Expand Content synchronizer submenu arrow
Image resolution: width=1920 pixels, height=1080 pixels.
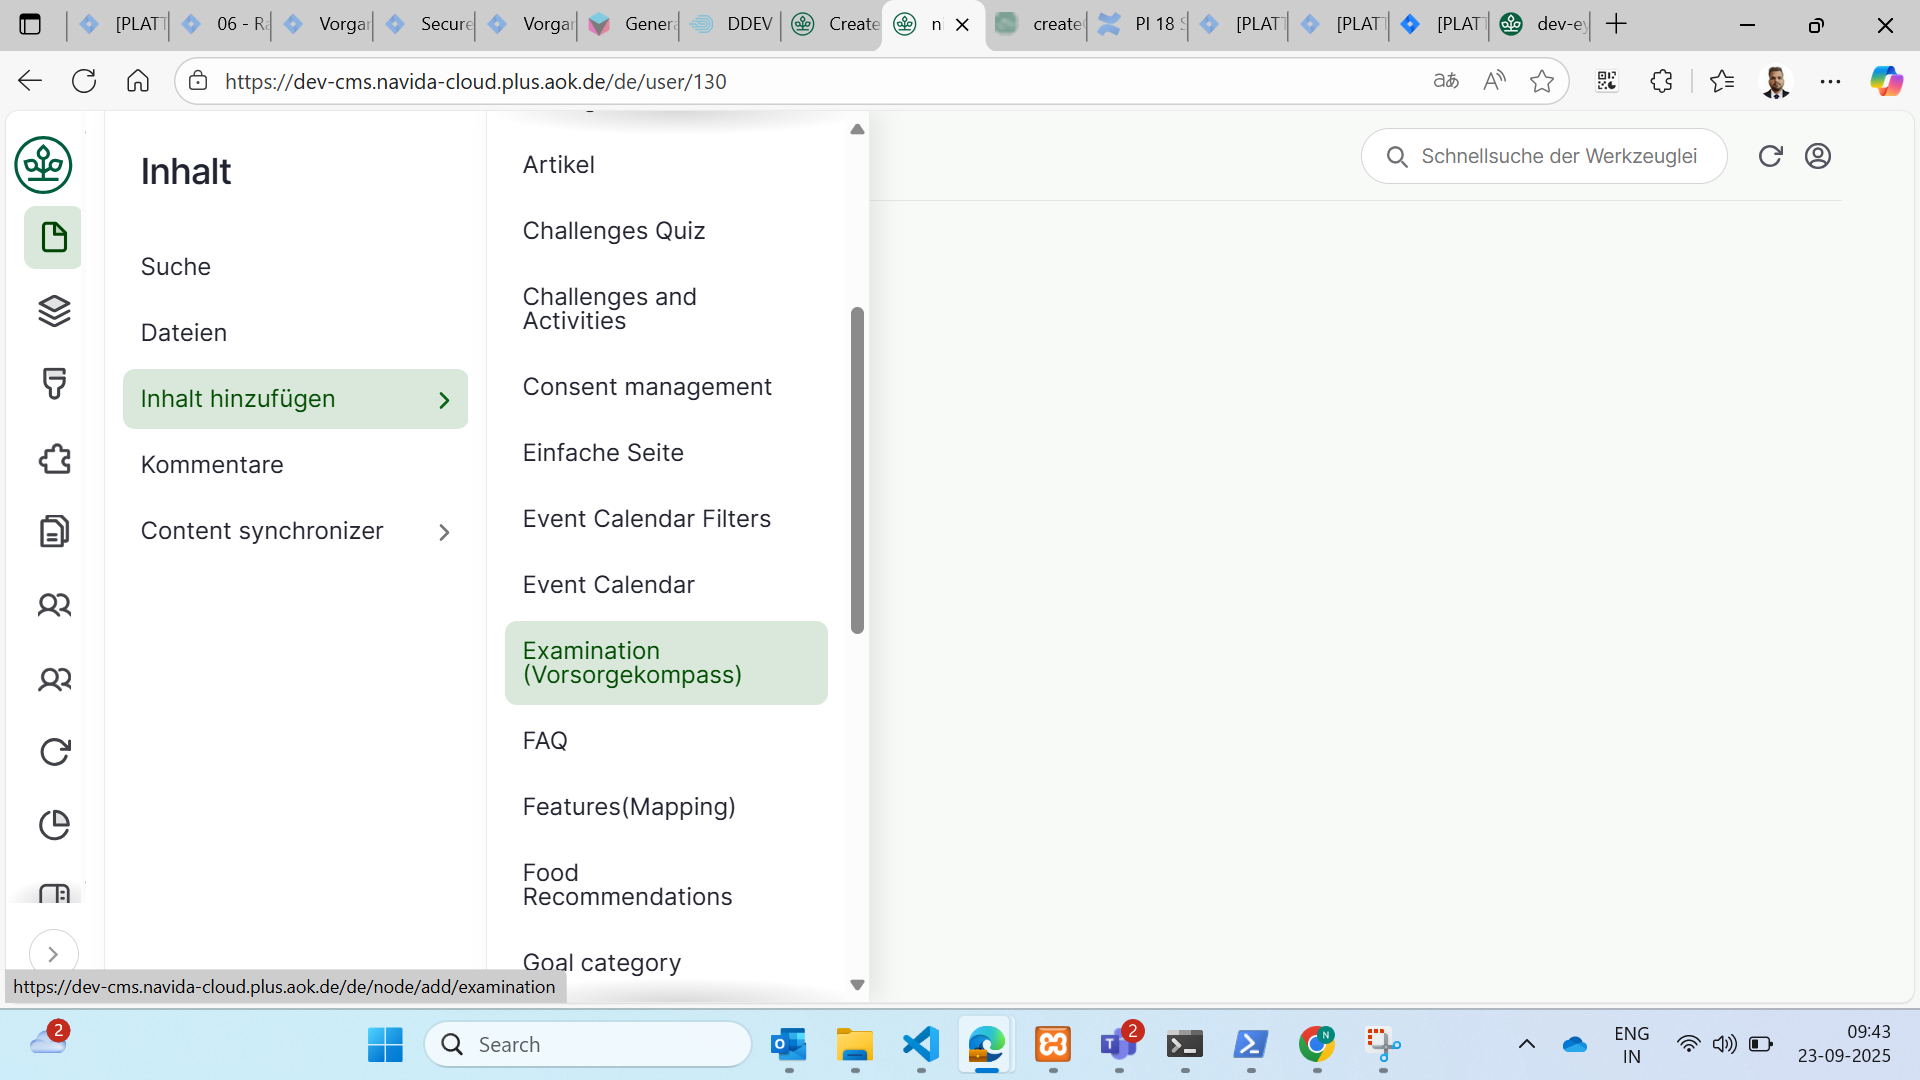pyautogui.click(x=444, y=532)
